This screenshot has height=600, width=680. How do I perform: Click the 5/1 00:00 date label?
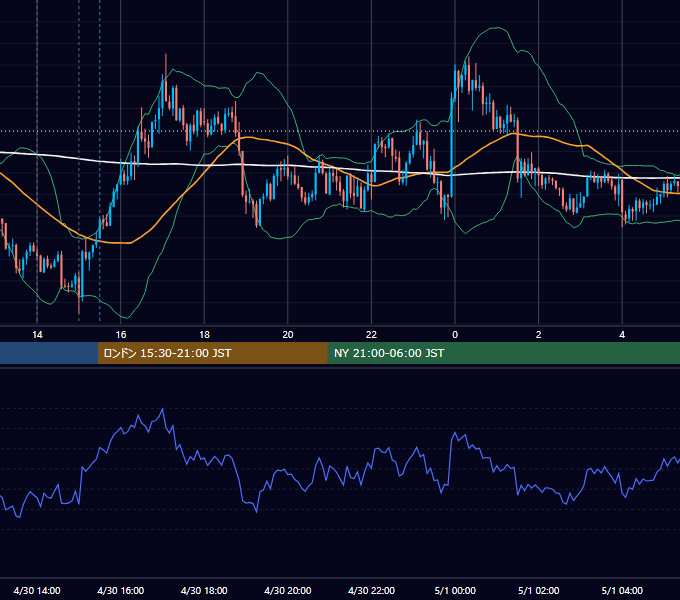(455, 590)
